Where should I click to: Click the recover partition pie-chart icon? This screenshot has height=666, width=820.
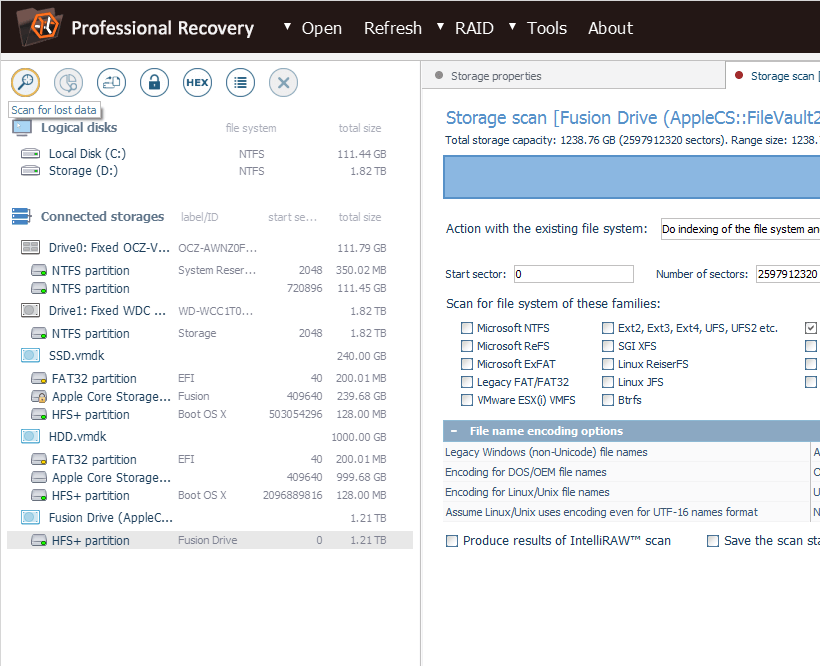68,82
